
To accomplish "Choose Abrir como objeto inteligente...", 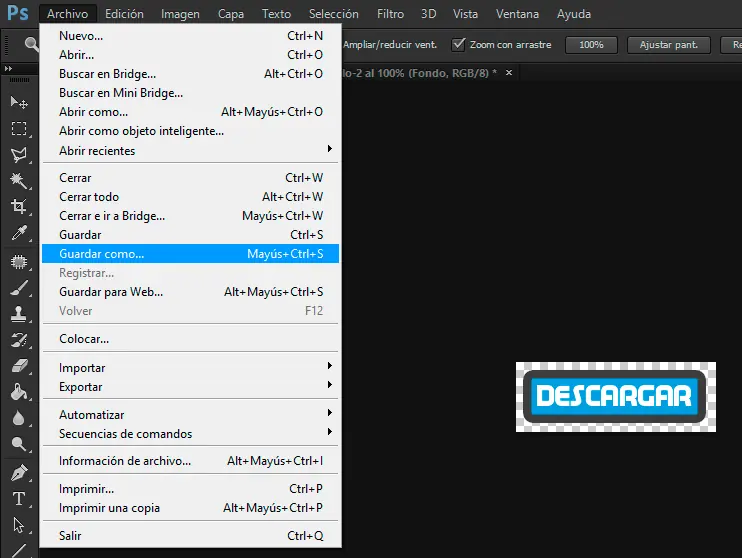I will click(x=191, y=131).
